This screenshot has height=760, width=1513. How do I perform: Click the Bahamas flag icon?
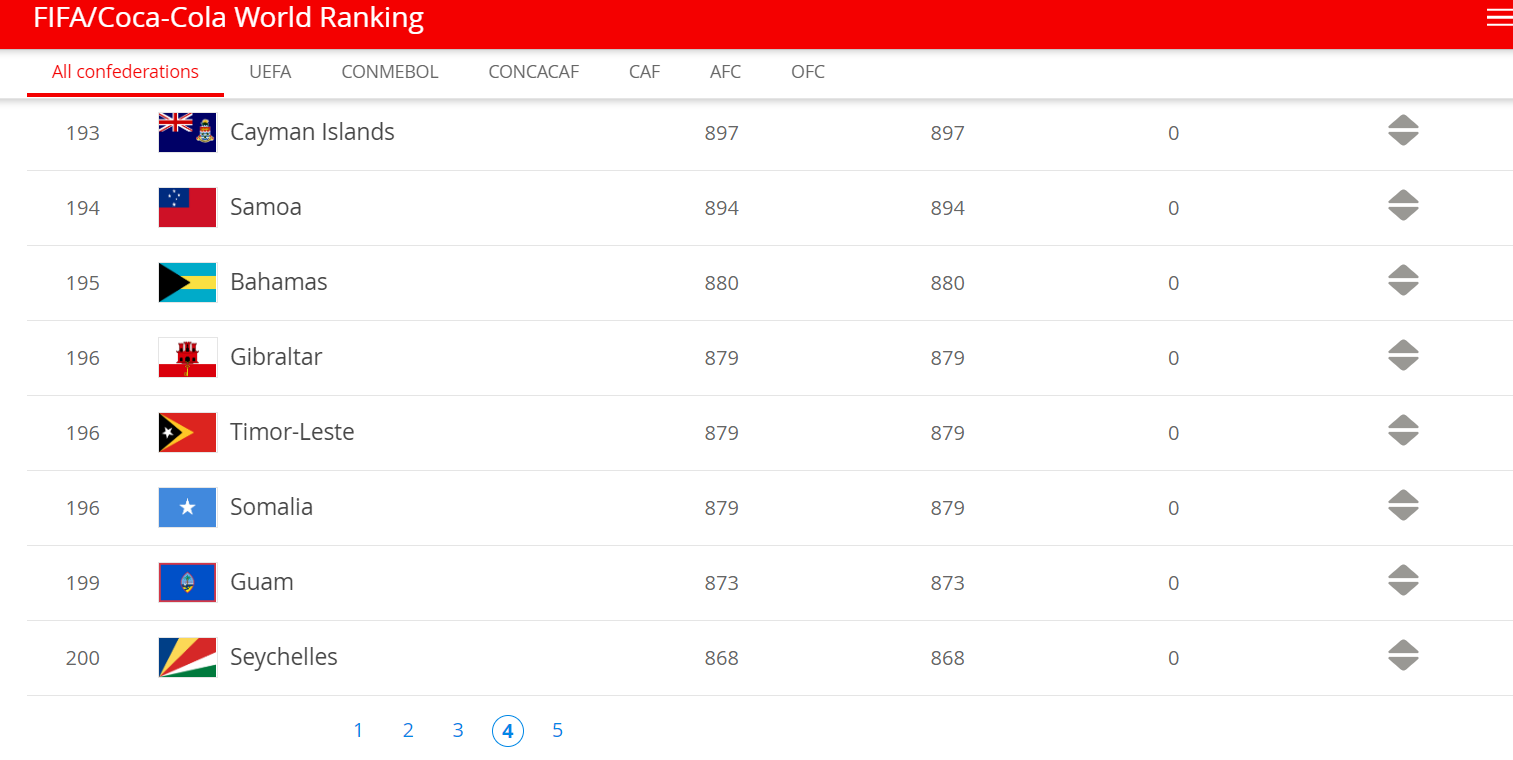(x=188, y=282)
